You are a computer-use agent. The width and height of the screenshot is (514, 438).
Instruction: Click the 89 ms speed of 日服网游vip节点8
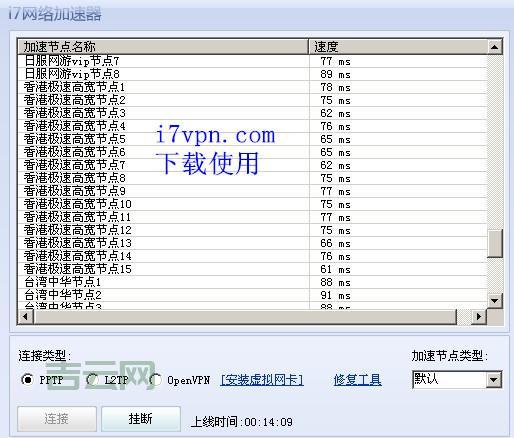[x=335, y=74]
